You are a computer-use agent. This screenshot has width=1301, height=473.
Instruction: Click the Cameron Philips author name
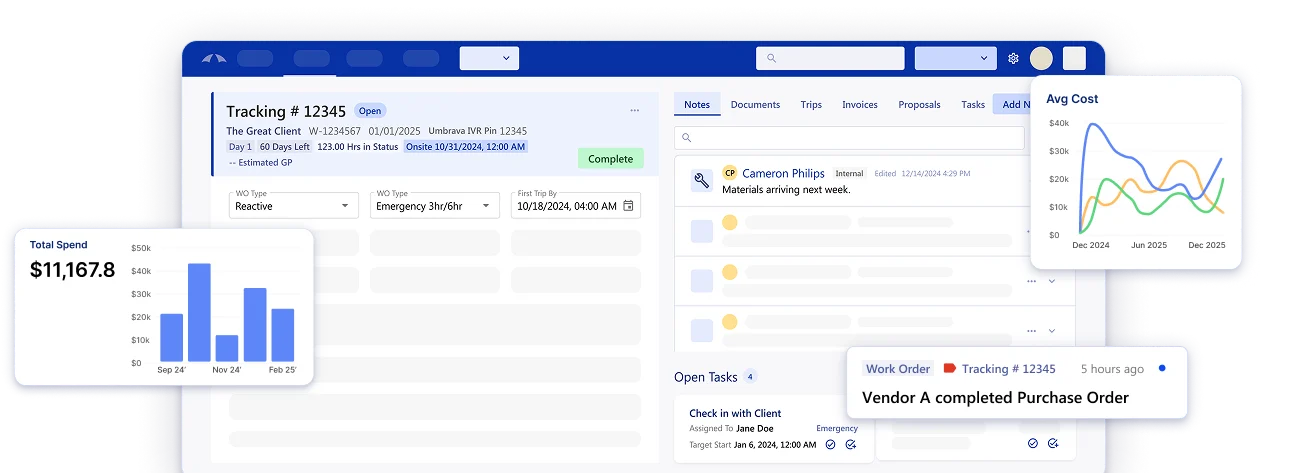point(783,173)
